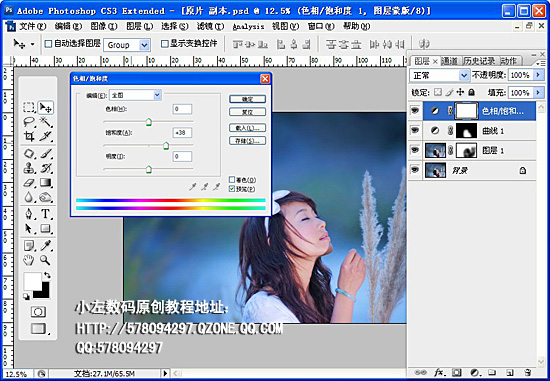Select the Zoom tool
The height and width of the screenshot is (381, 550).
pos(46,260)
